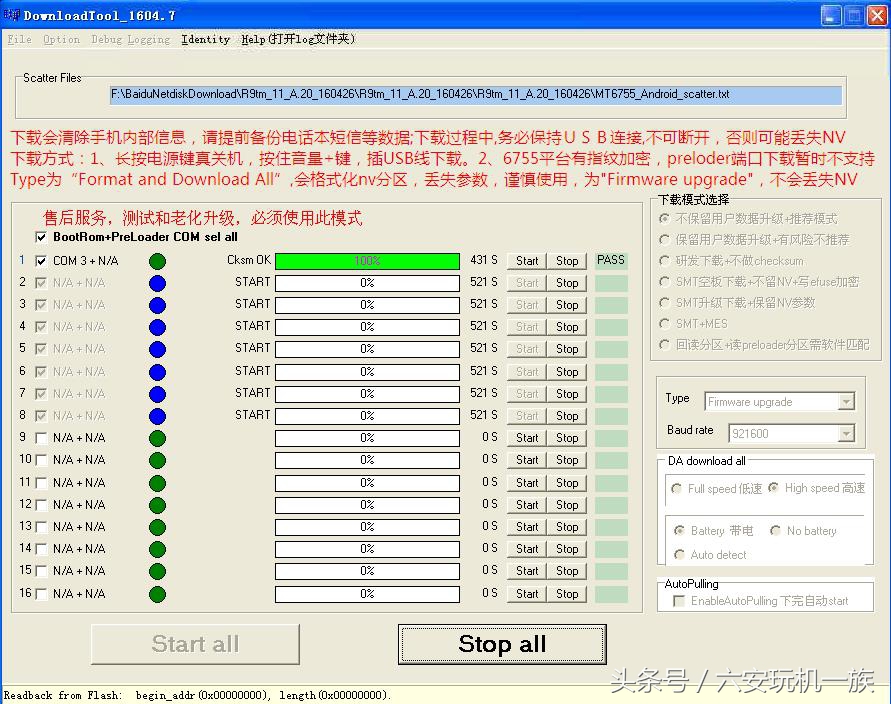The height and width of the screenshot is (704, 891).
Task: Click the blue indicator on row 8
Action: click(158, 415)
